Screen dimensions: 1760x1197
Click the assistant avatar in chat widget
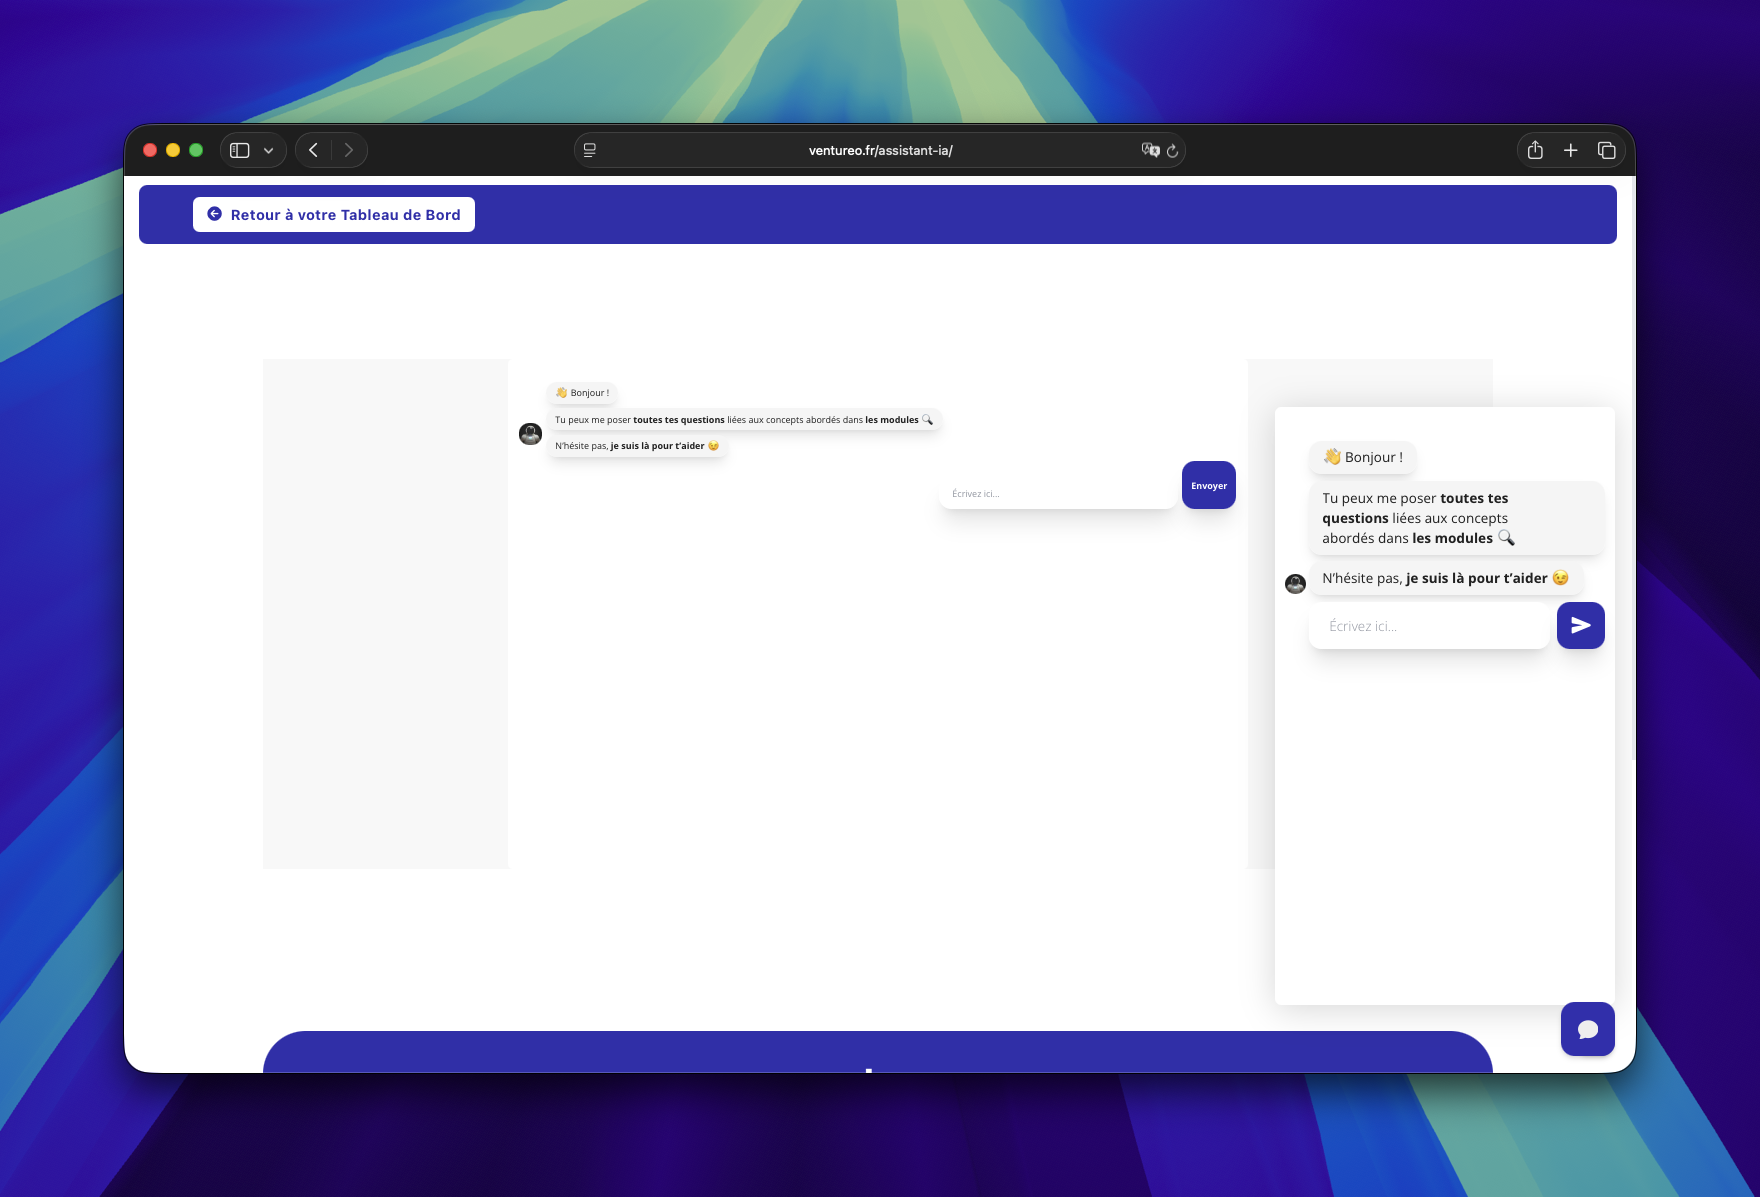coord(1296,583)
